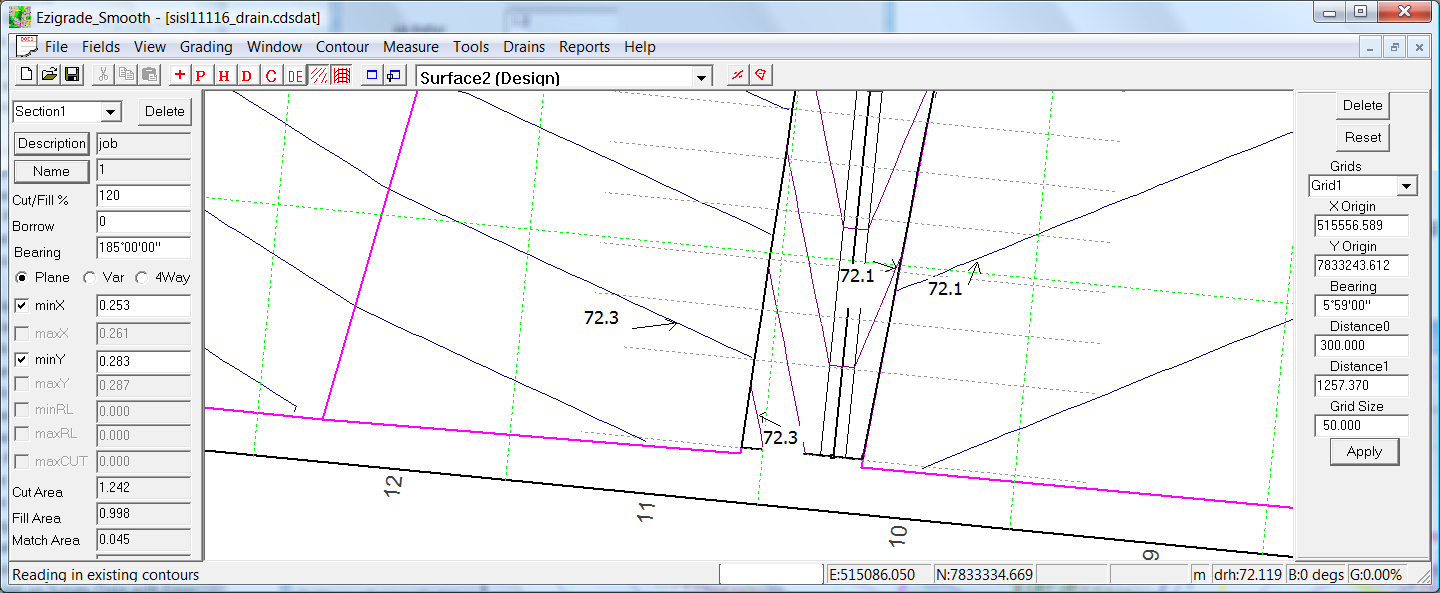Image resolution: width=1440 pixels, height=593 pixels.
Task: Save the file with the floppy disk icon
Action: click(x=72, y=75)
